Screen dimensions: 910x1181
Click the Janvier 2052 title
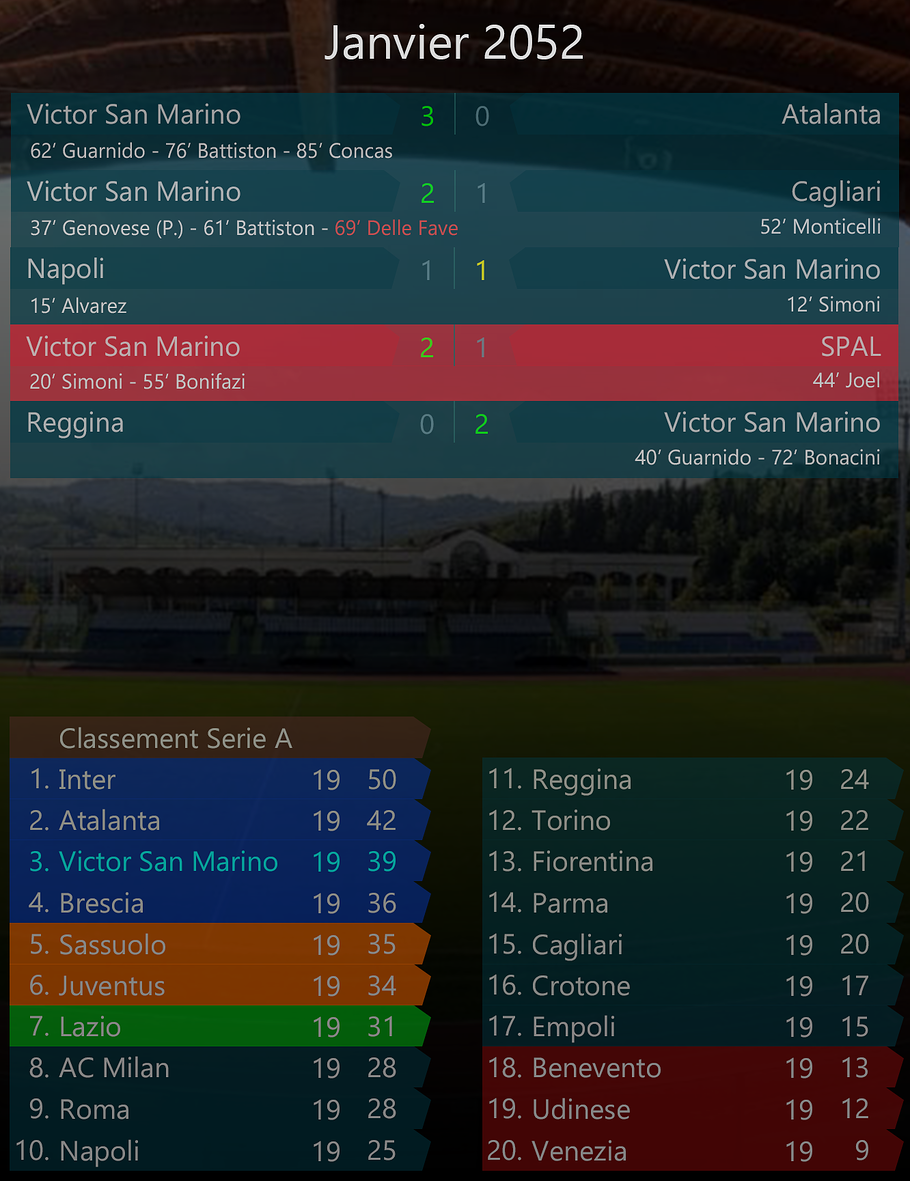pos(454,44)
